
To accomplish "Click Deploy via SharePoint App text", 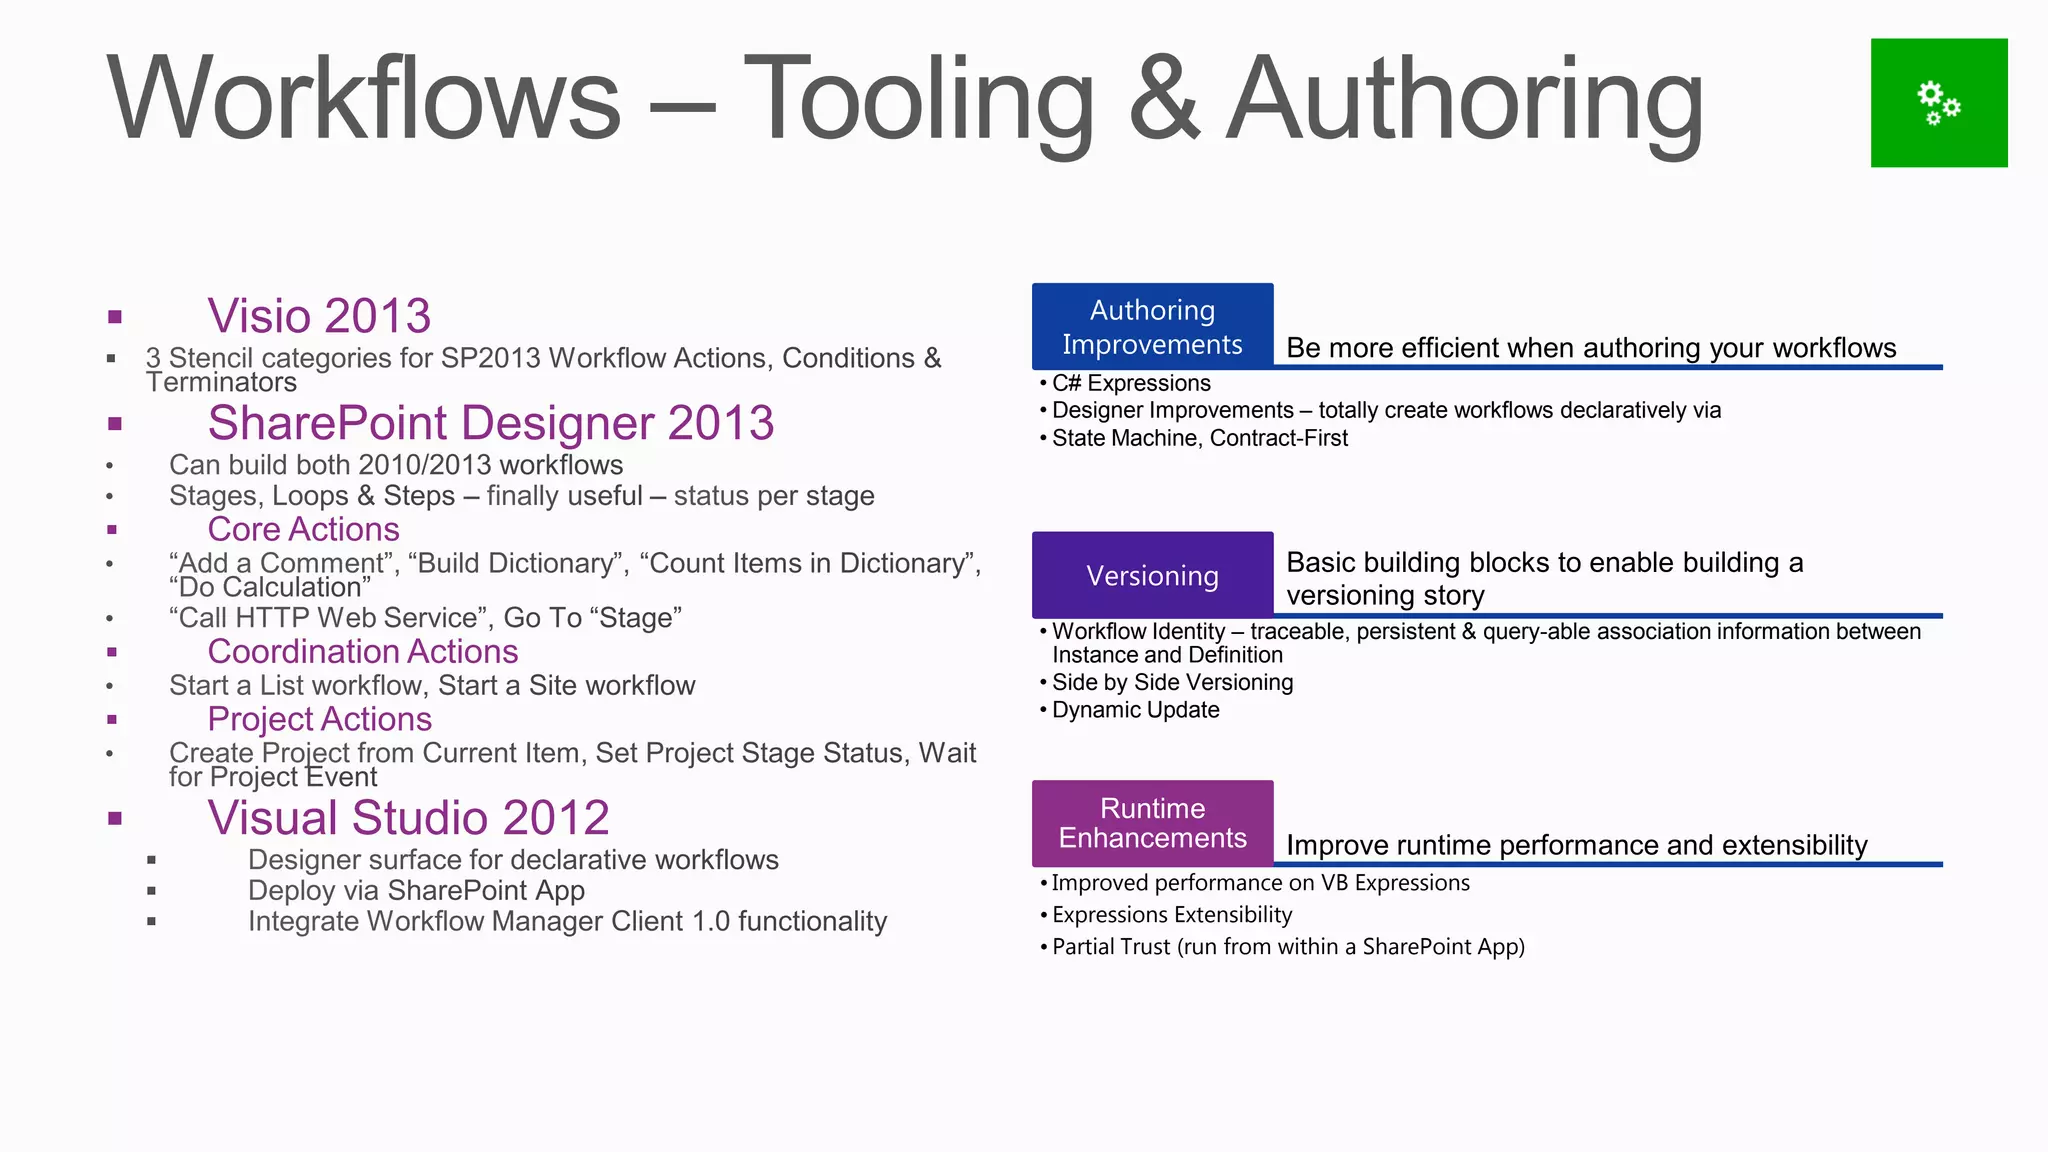I will pyautogui.click(x=416, y=890).
